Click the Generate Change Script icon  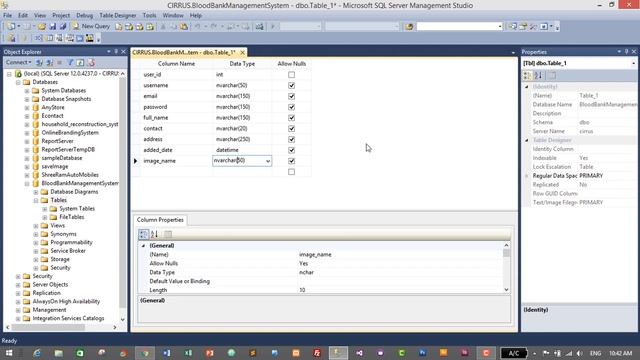pos(11,38)
